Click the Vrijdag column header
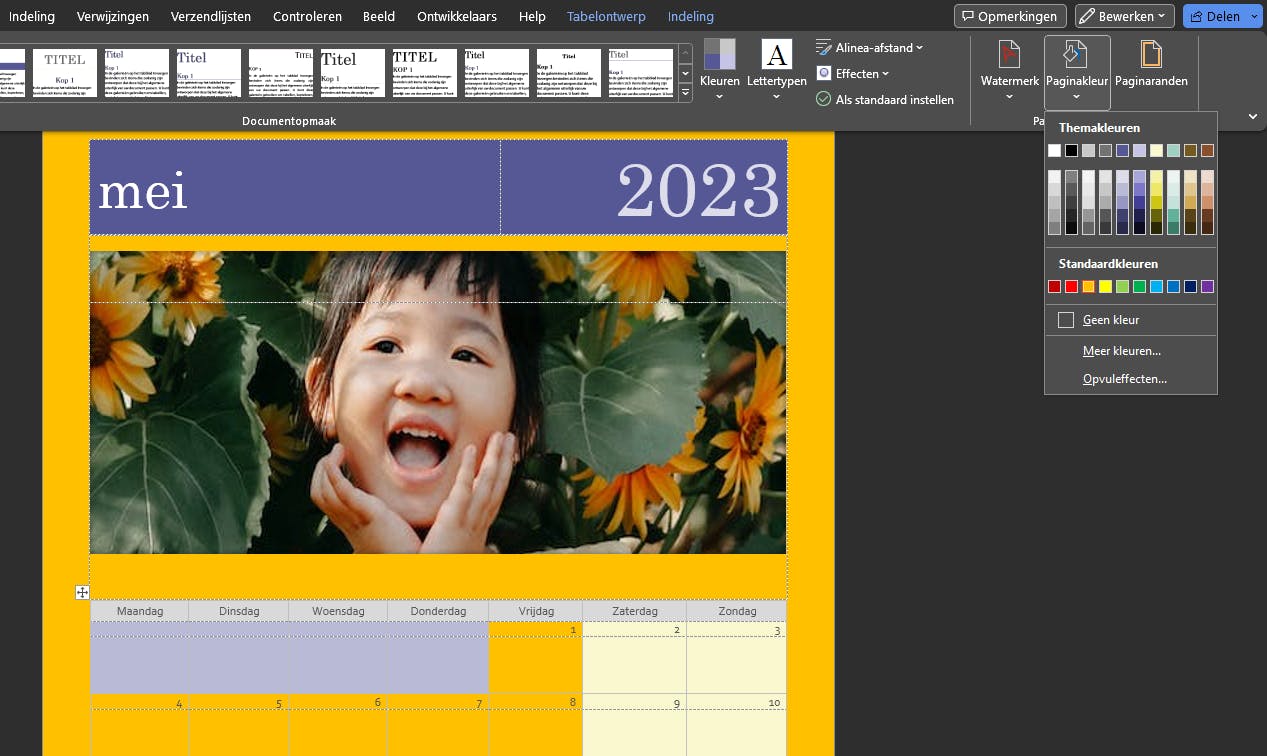 click(536, 611)
